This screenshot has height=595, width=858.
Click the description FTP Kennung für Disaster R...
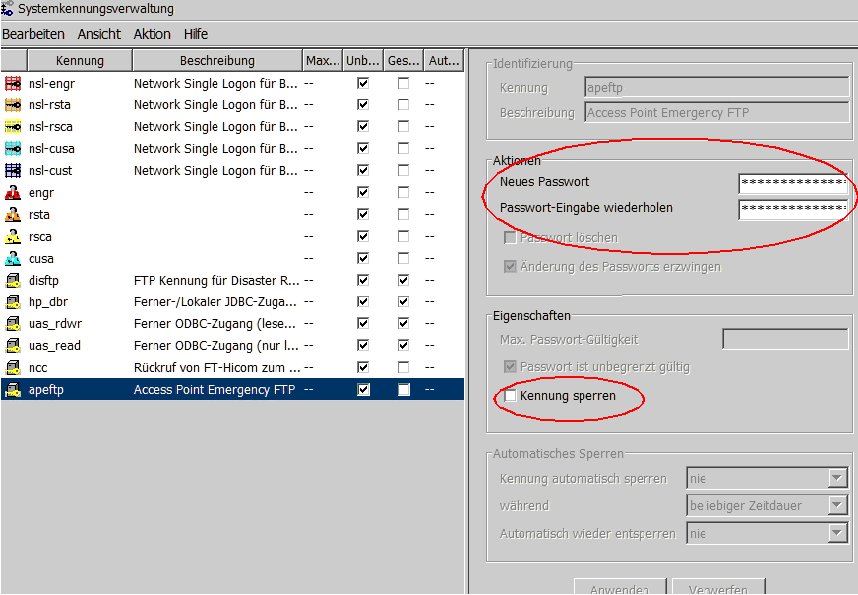pyautogui.click(x=217, y=280)
